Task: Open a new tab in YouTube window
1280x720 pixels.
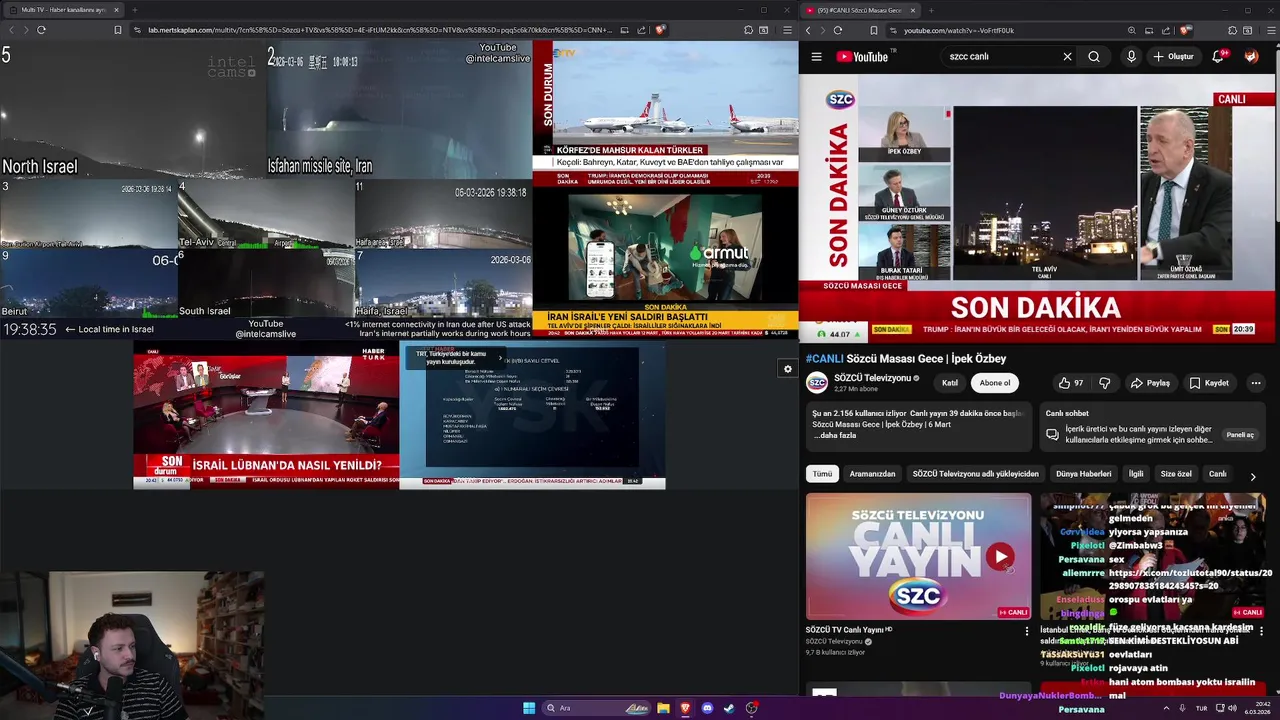Action: (931, 10)
